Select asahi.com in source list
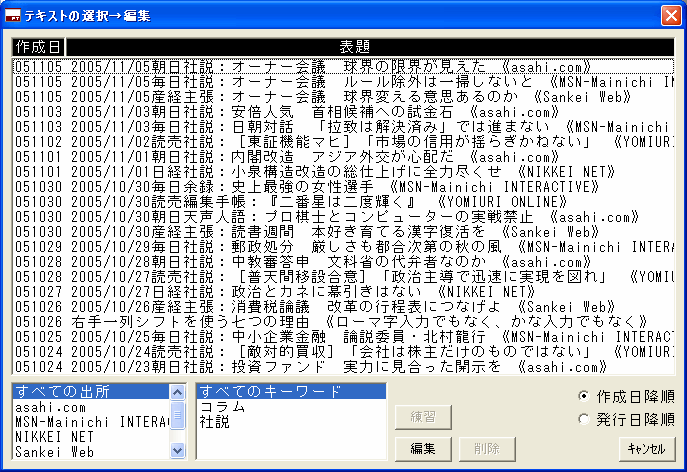The image size is (687, 472). [x=91, y=407]
